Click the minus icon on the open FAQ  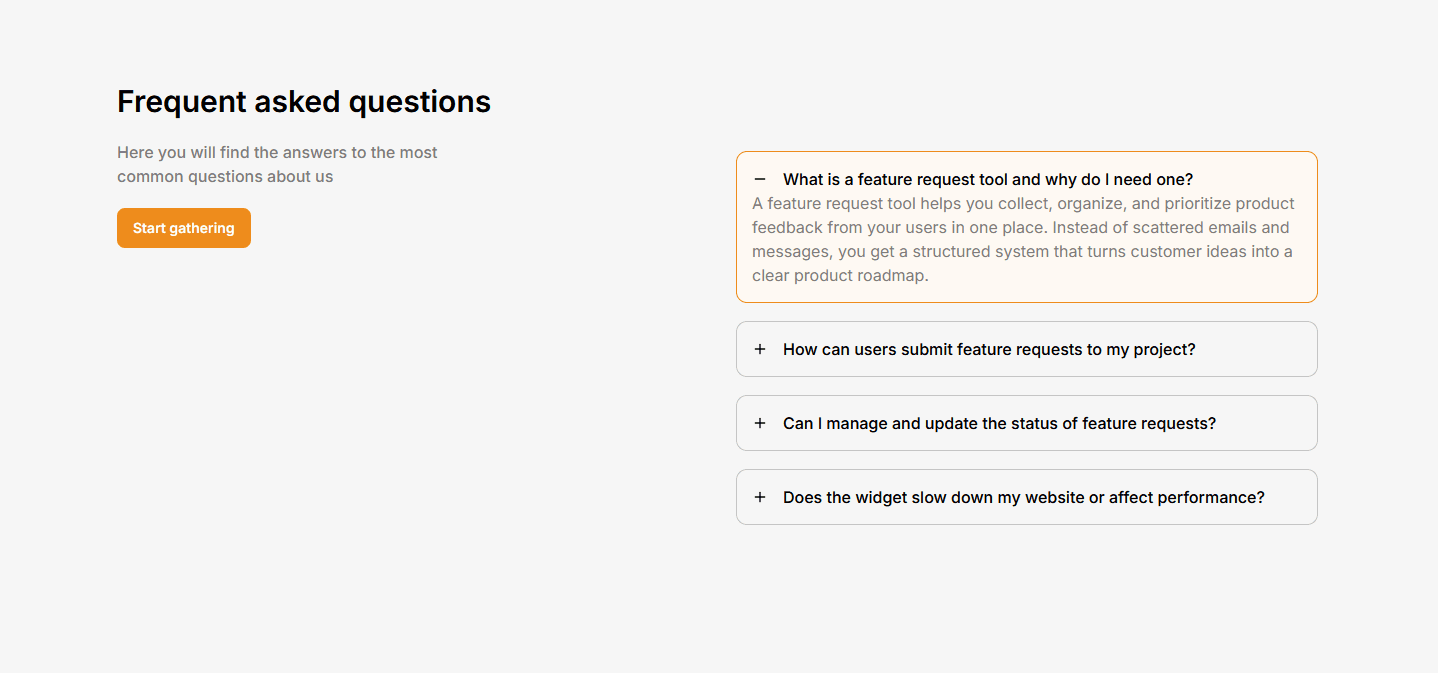760,179
